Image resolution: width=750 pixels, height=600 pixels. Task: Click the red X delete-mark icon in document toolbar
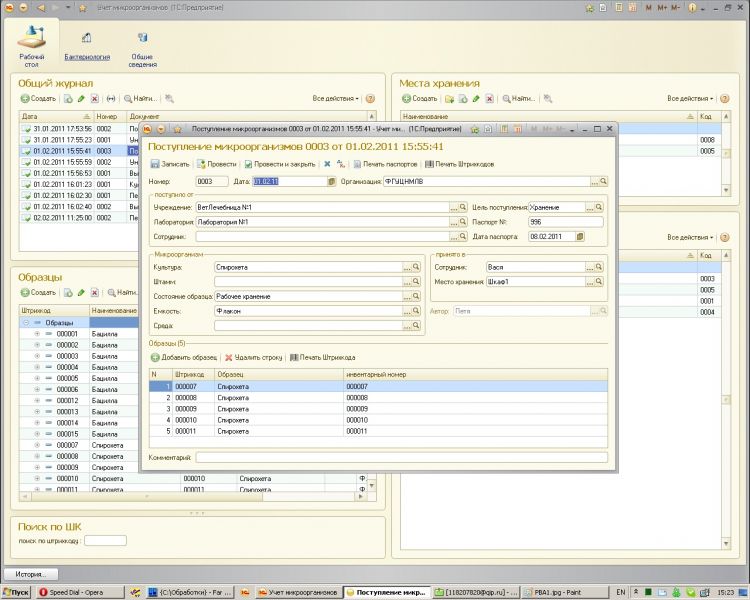click(326, 163)
